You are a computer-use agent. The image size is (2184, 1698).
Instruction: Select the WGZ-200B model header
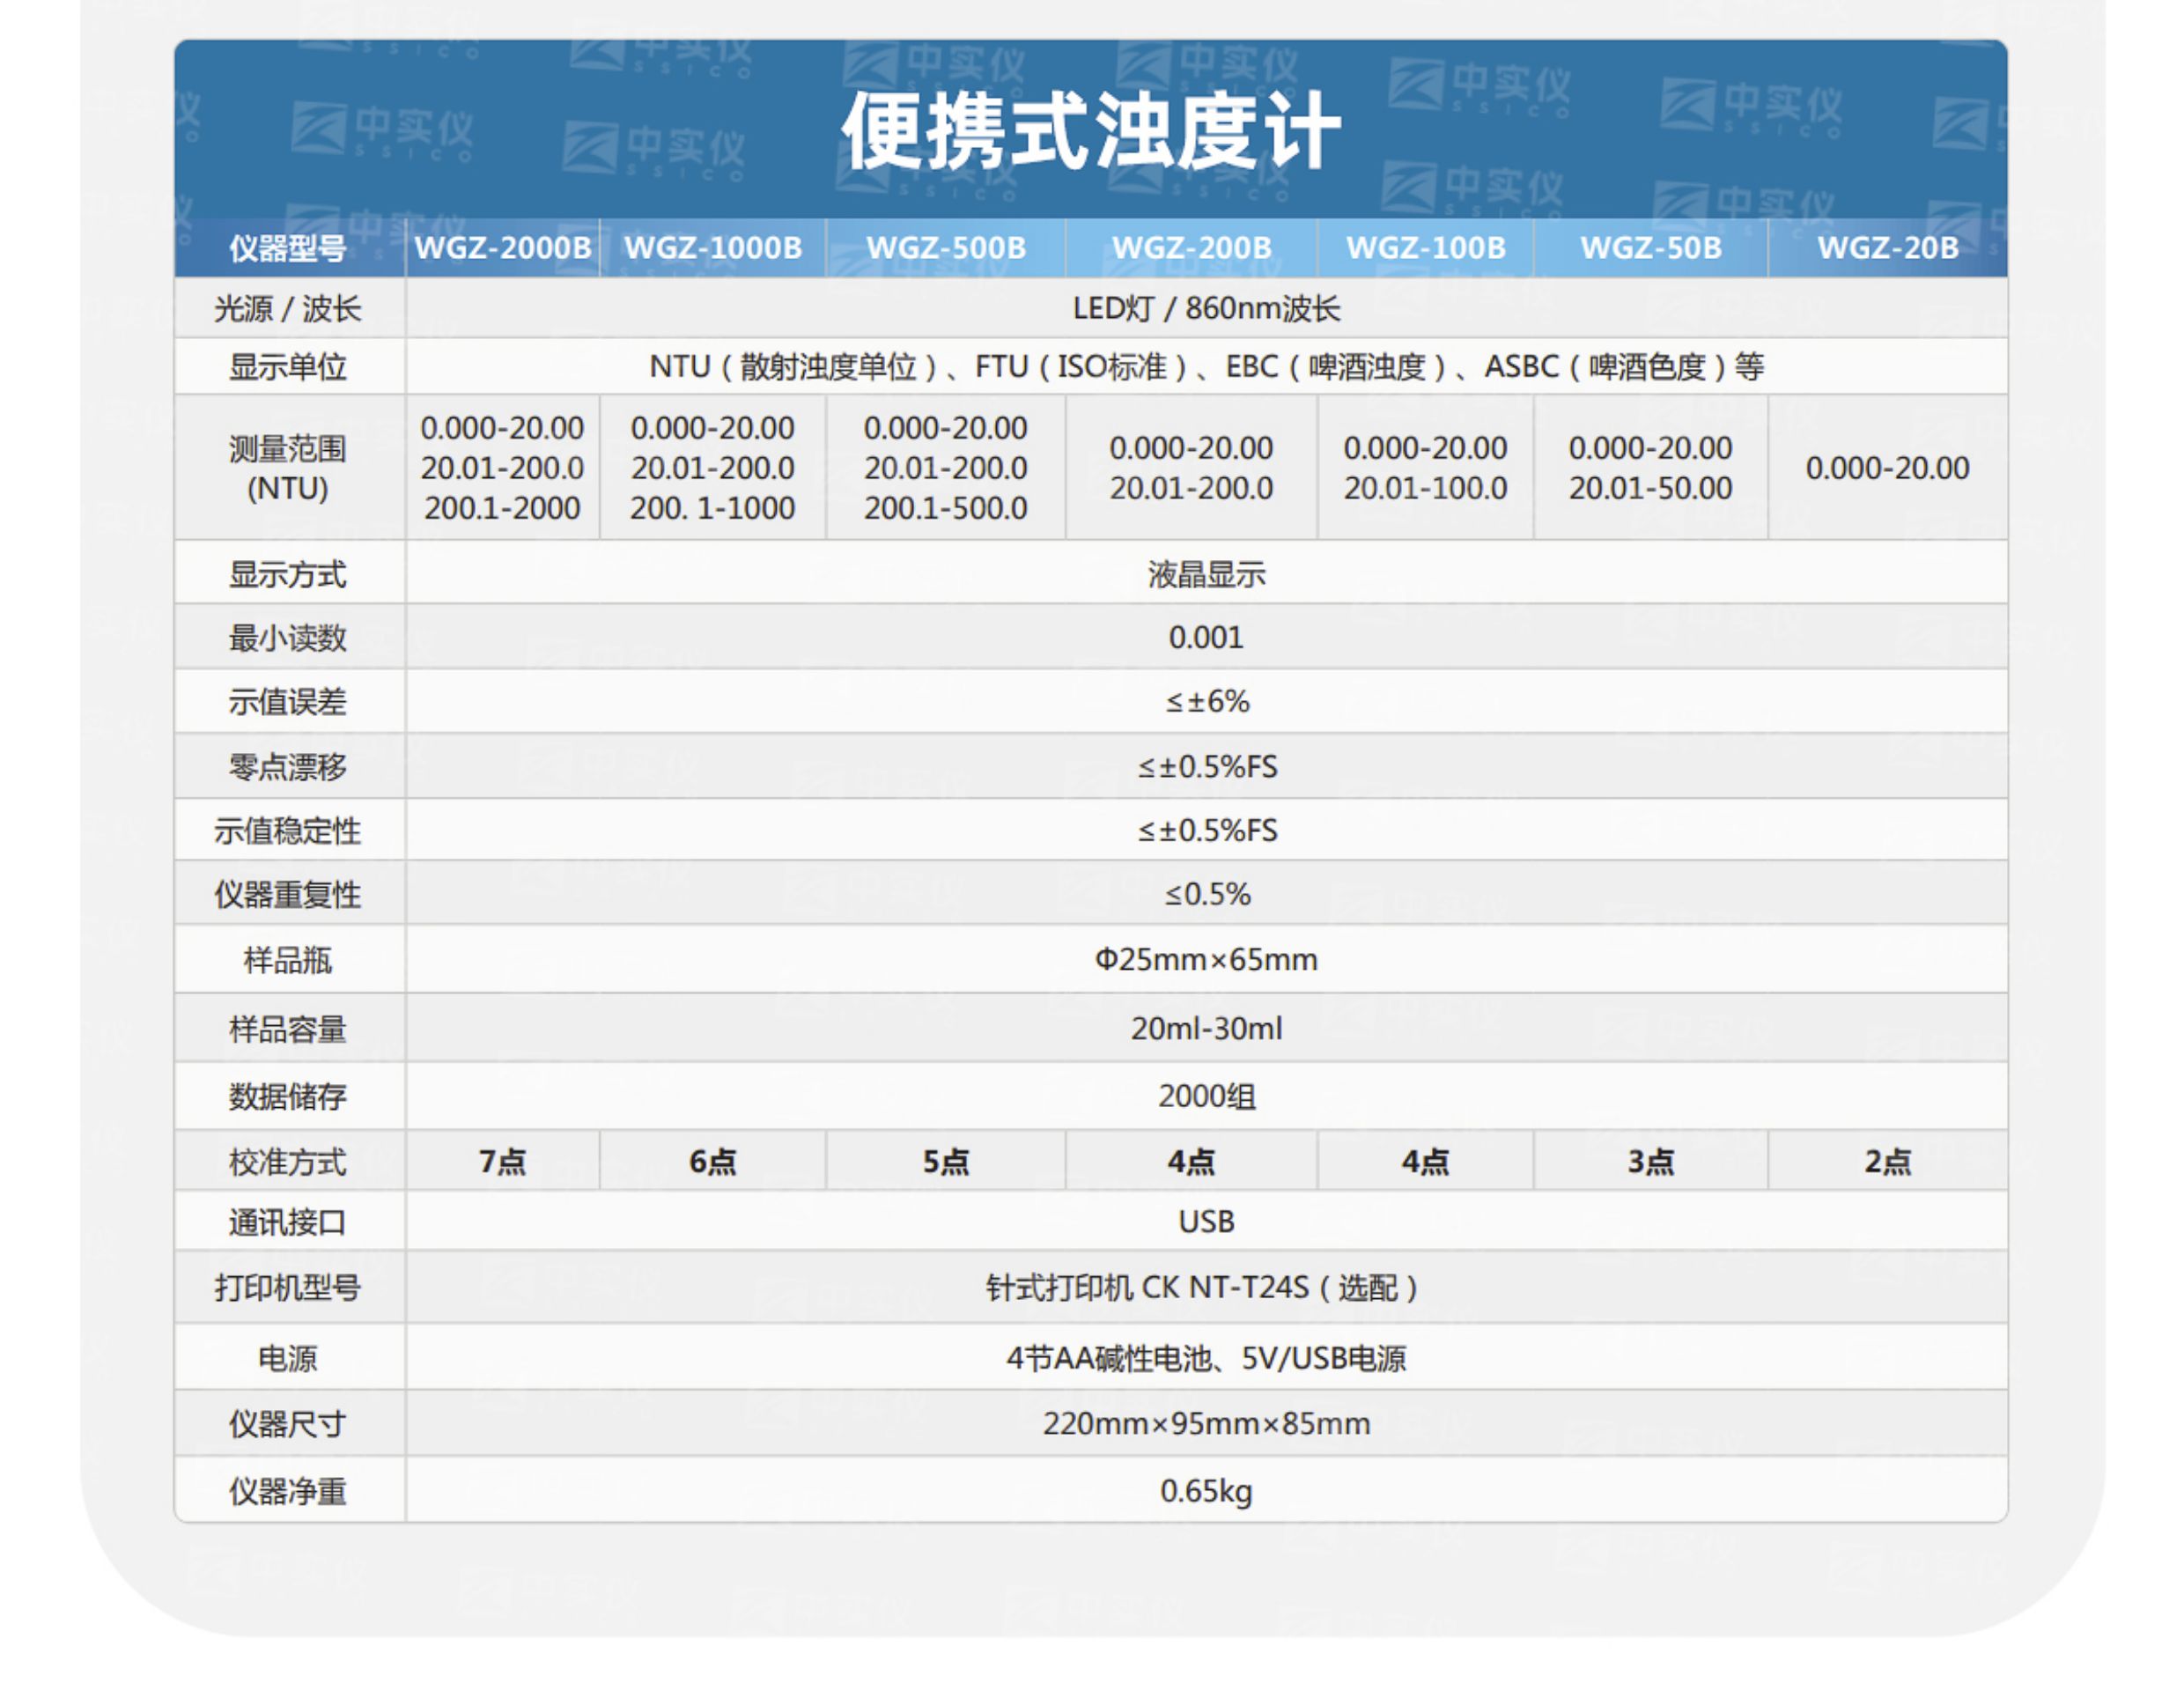click(x=1191, y=248)
